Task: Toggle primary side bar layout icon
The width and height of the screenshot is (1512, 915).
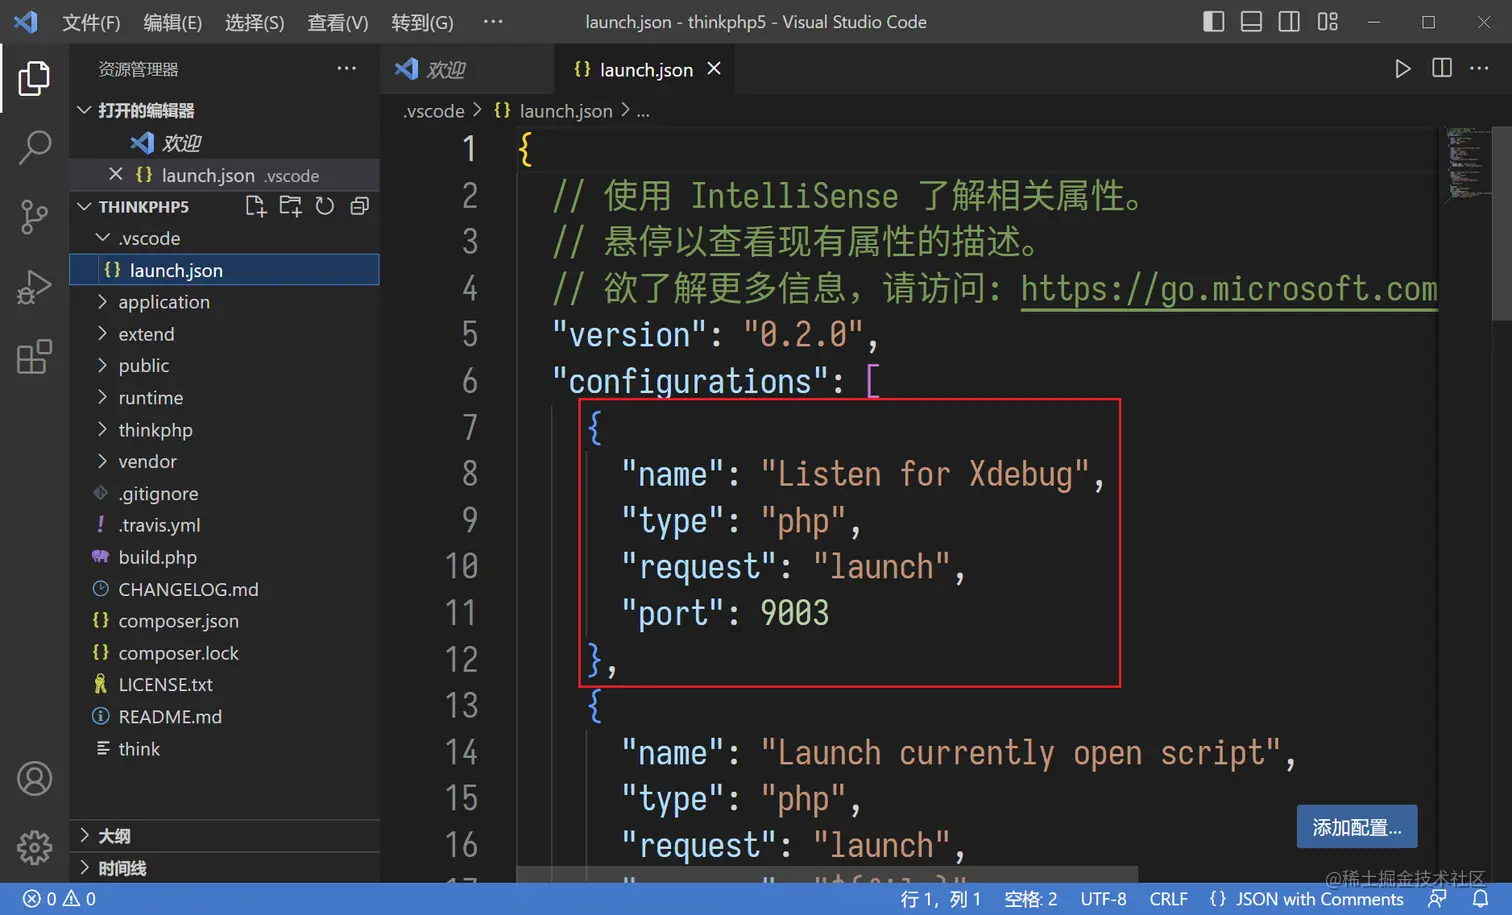Action: click(x=1213, y=21)
